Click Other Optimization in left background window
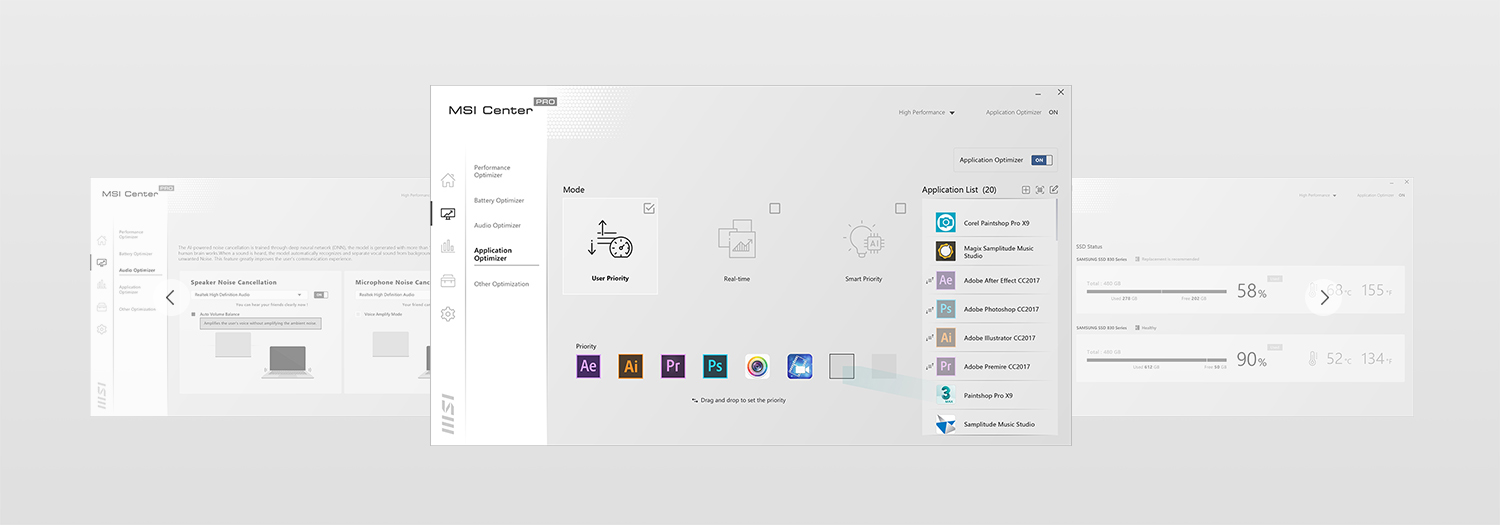The height and width of the screenshot is (525, 1500). (138, 309)
